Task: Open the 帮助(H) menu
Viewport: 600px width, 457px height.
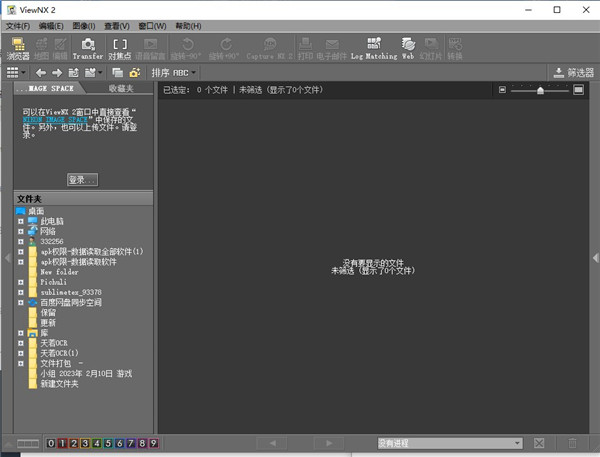Action: tap(188, 26)
